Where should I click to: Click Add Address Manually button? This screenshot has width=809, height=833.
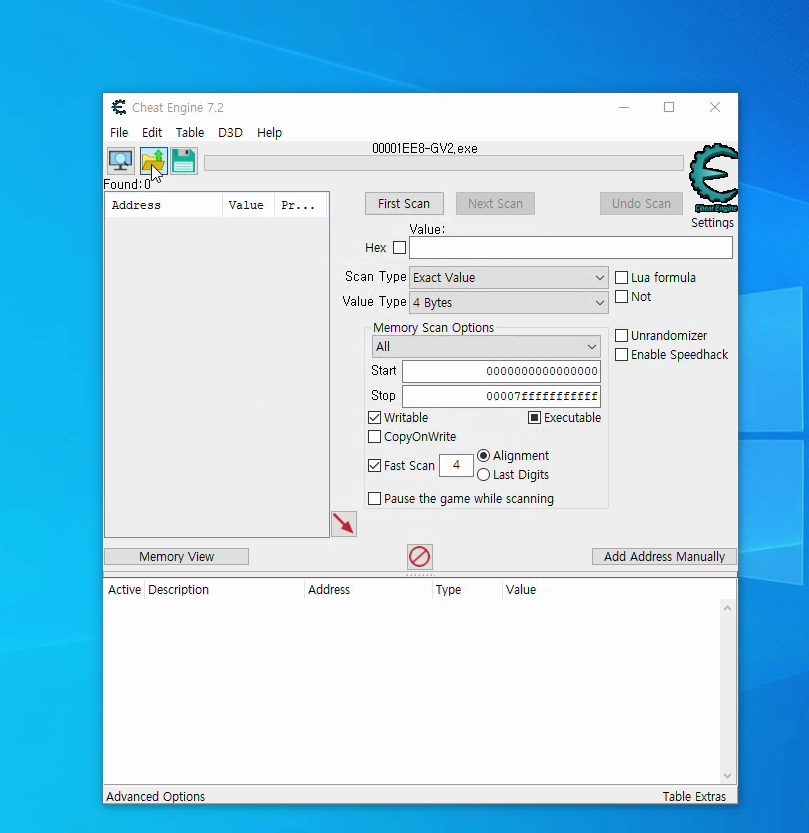pos(664,556)
